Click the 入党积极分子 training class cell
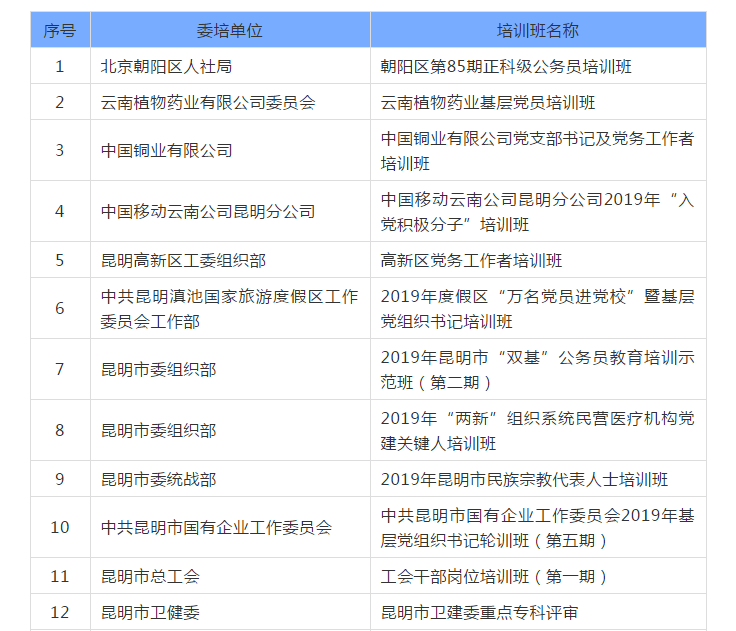This screenshot has height=631, width=736. pos(538,211)
